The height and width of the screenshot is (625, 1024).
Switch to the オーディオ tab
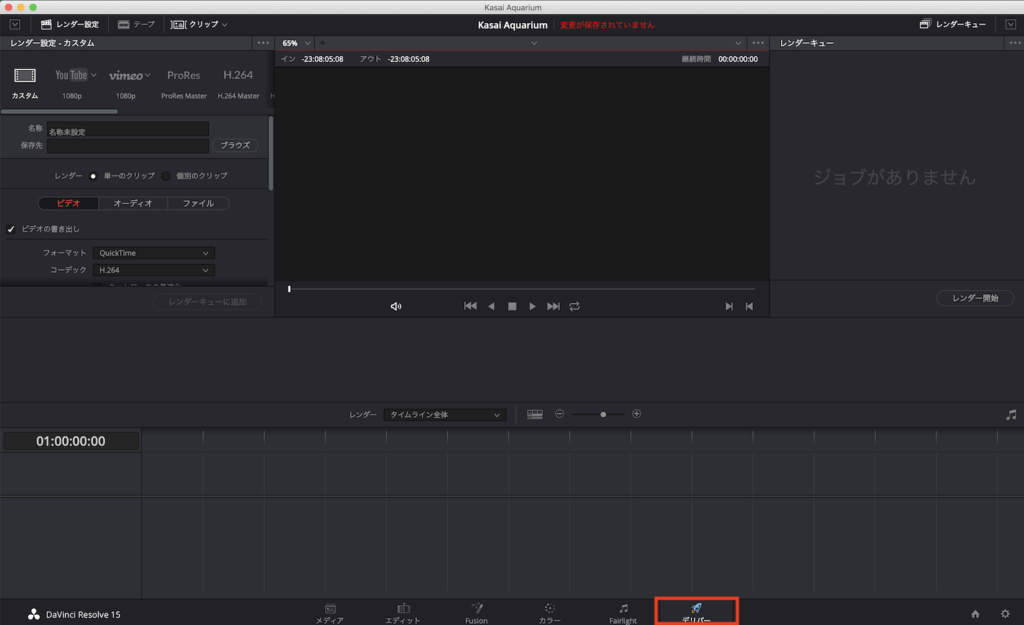[133, 203]
